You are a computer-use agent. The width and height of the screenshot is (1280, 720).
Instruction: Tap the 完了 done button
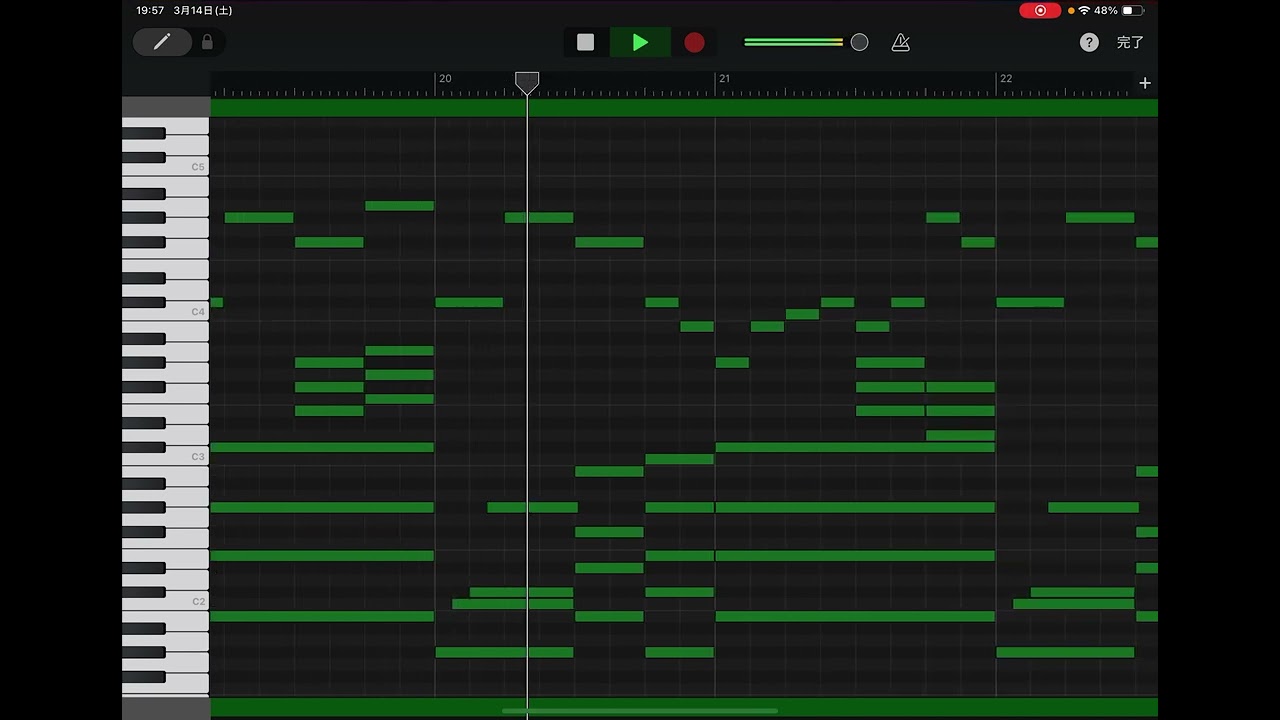point(1130,42)
